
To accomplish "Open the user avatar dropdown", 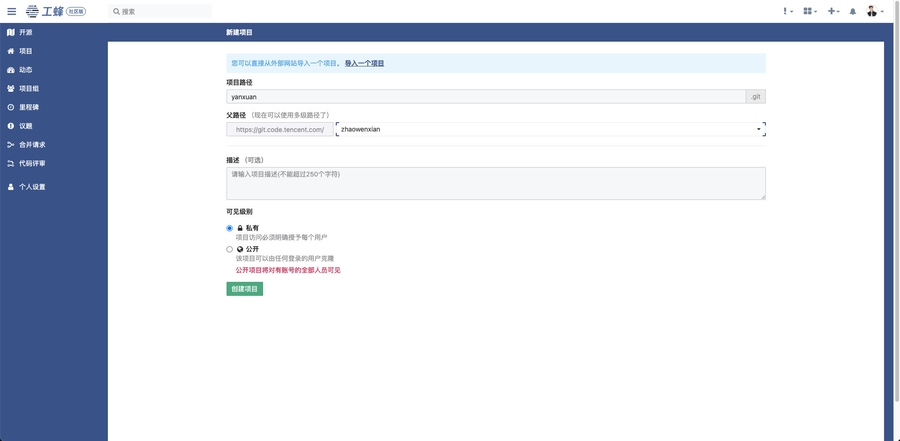I will point(873,11).
